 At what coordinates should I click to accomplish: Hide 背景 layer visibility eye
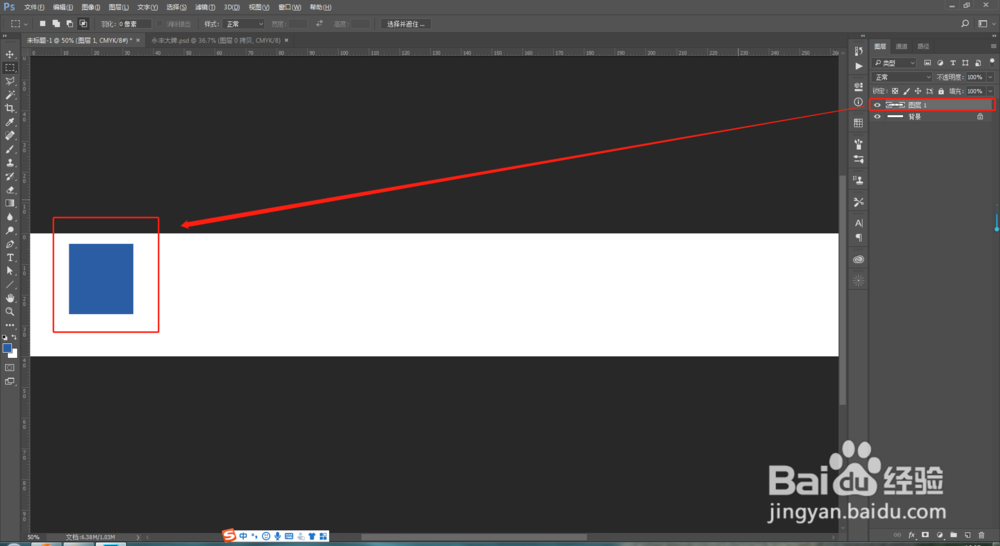(x=877, y=117)
